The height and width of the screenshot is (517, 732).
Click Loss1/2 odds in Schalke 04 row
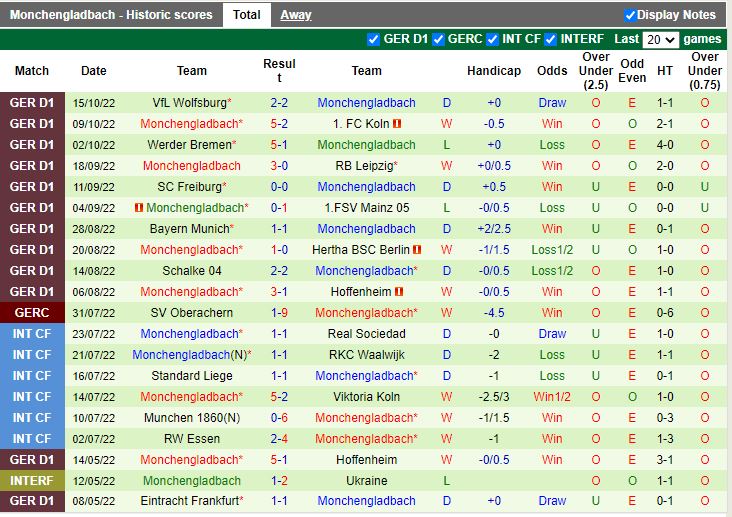[552, 271]
